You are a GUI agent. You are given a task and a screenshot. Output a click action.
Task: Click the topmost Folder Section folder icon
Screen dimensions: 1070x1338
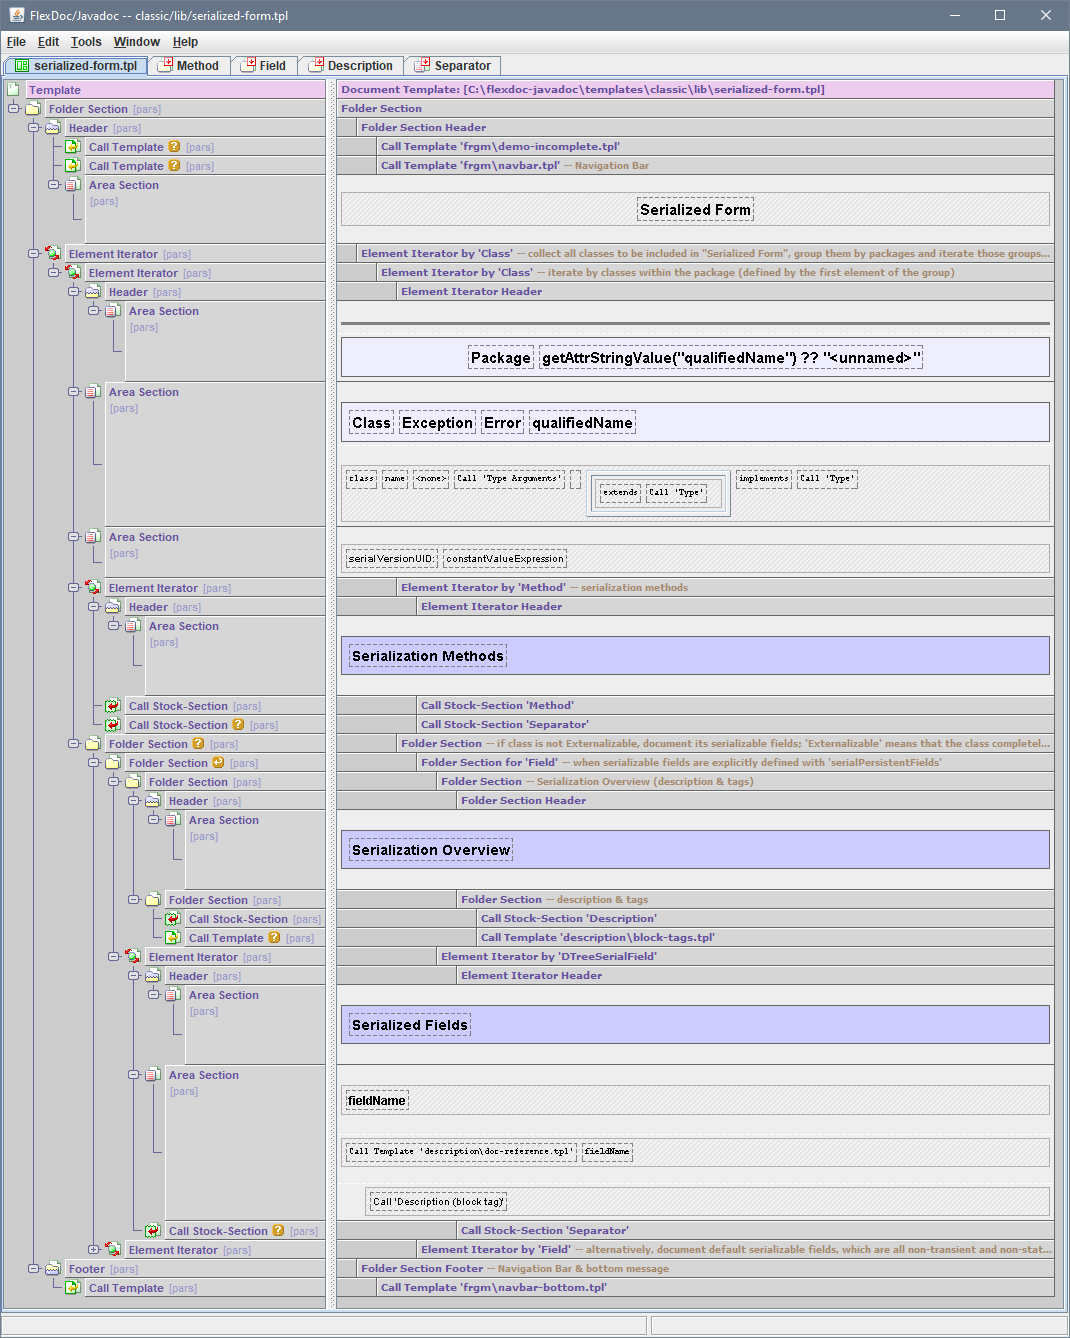33,109
